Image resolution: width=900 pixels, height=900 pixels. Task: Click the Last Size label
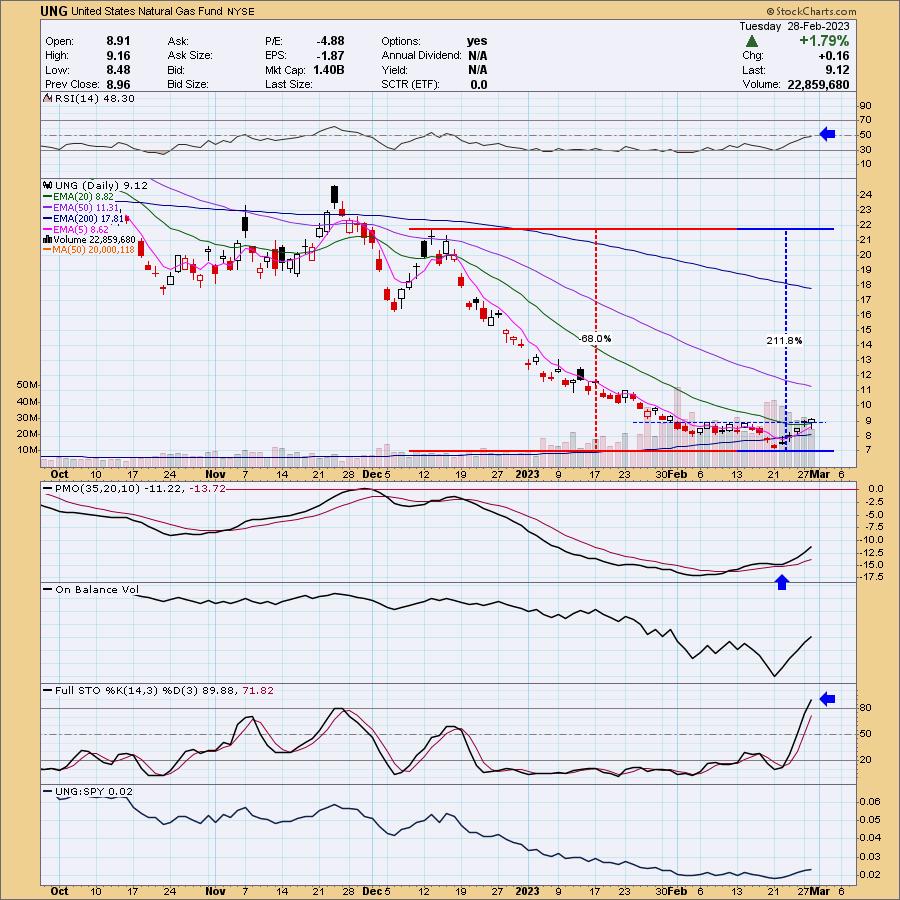289,84
